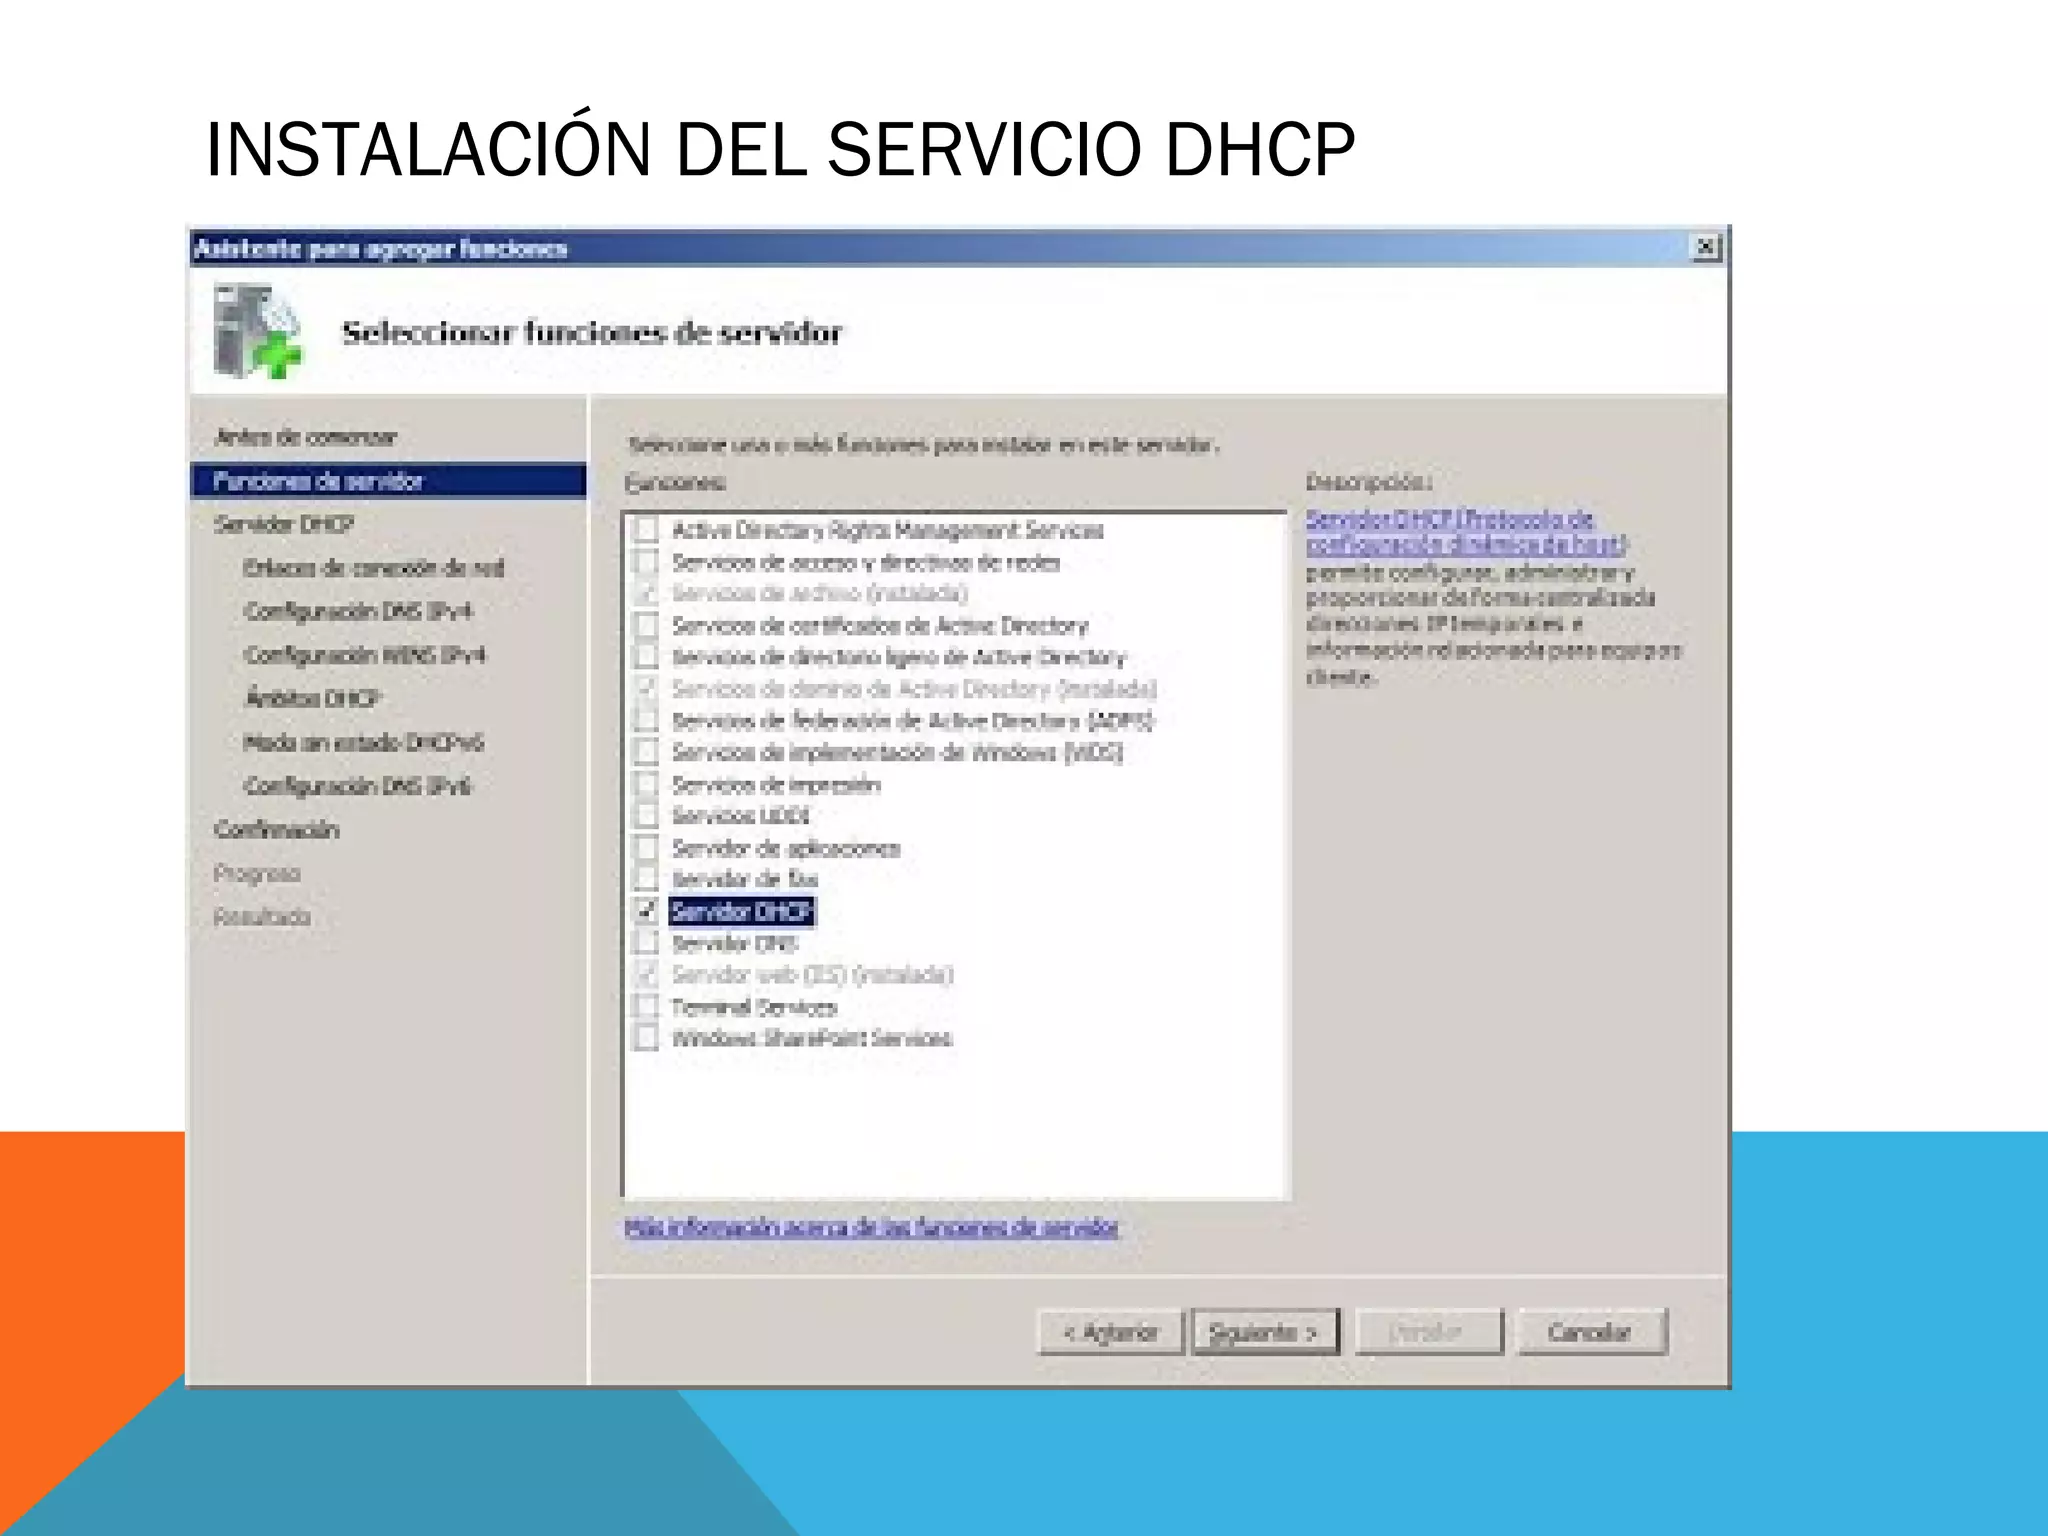This screenshot has width=2048, height=1536.
Task: Click the Anterior button
Action: (x=1111, y=1332)
